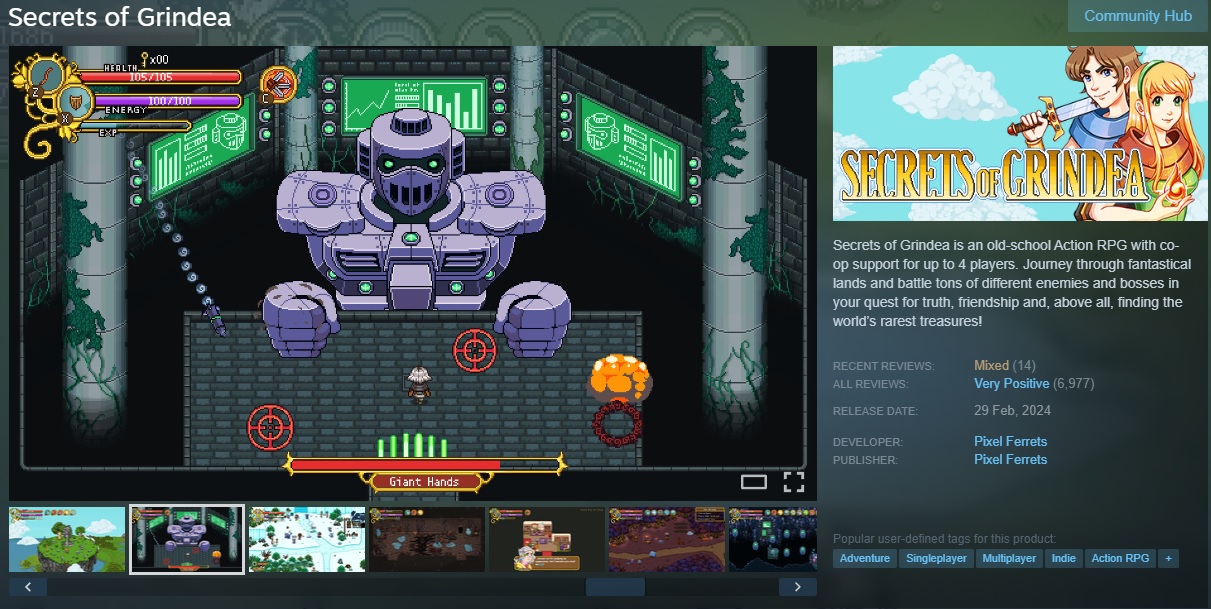Select the Singleplayer tag
The image size is (1211, 609).
[937, 558]
